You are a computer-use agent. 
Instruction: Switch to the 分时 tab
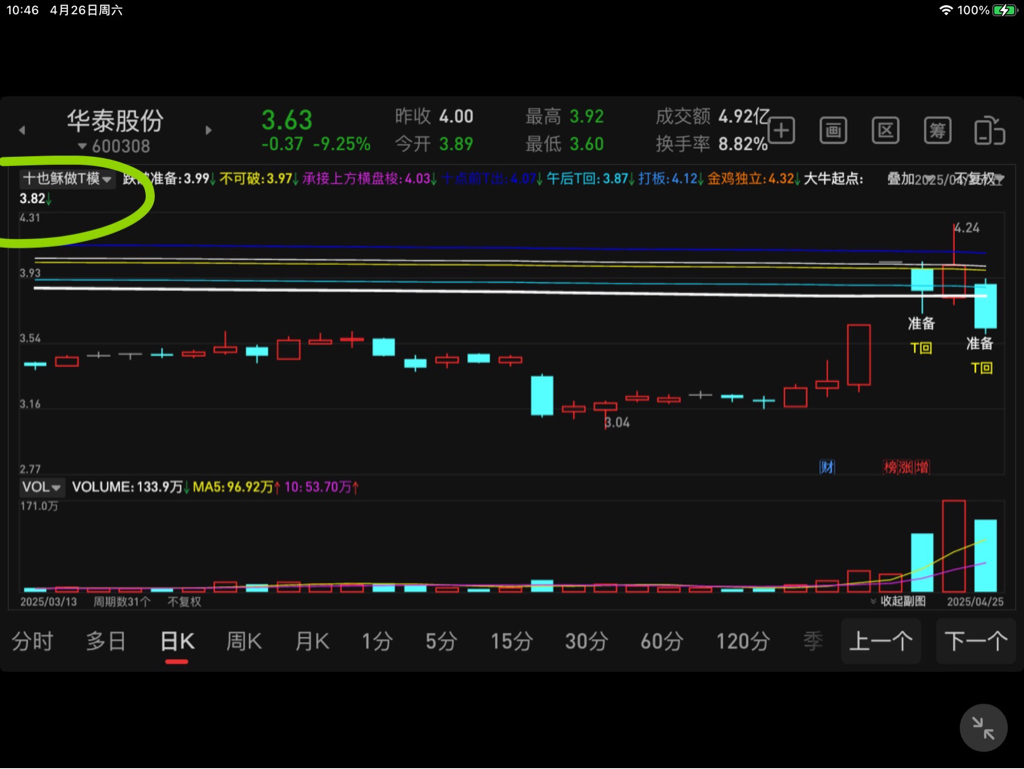point(33,642)
